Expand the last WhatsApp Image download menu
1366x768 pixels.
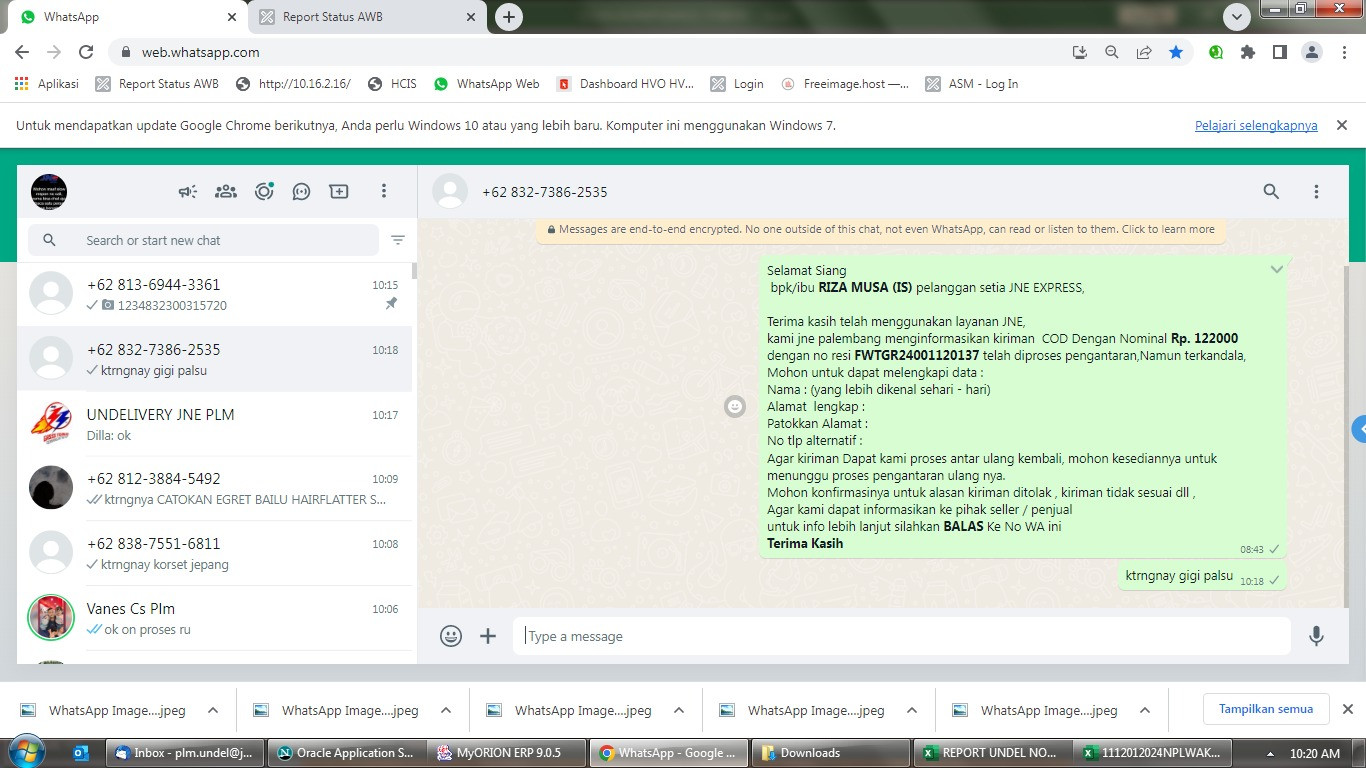(x=1145, y=710)
